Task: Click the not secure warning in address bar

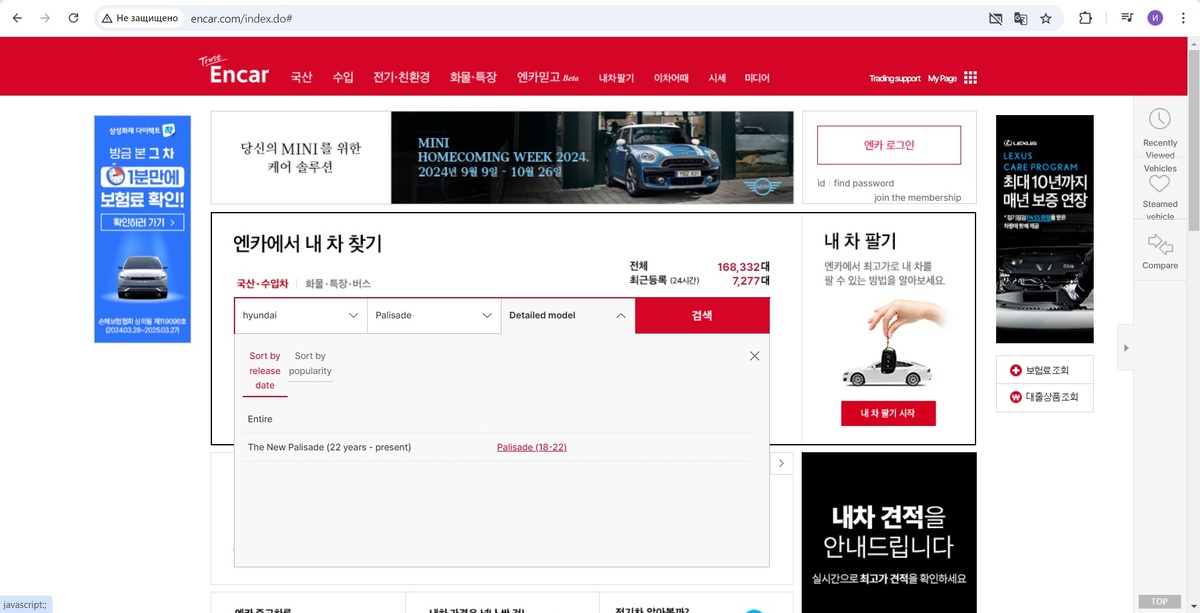Action: 139,18
